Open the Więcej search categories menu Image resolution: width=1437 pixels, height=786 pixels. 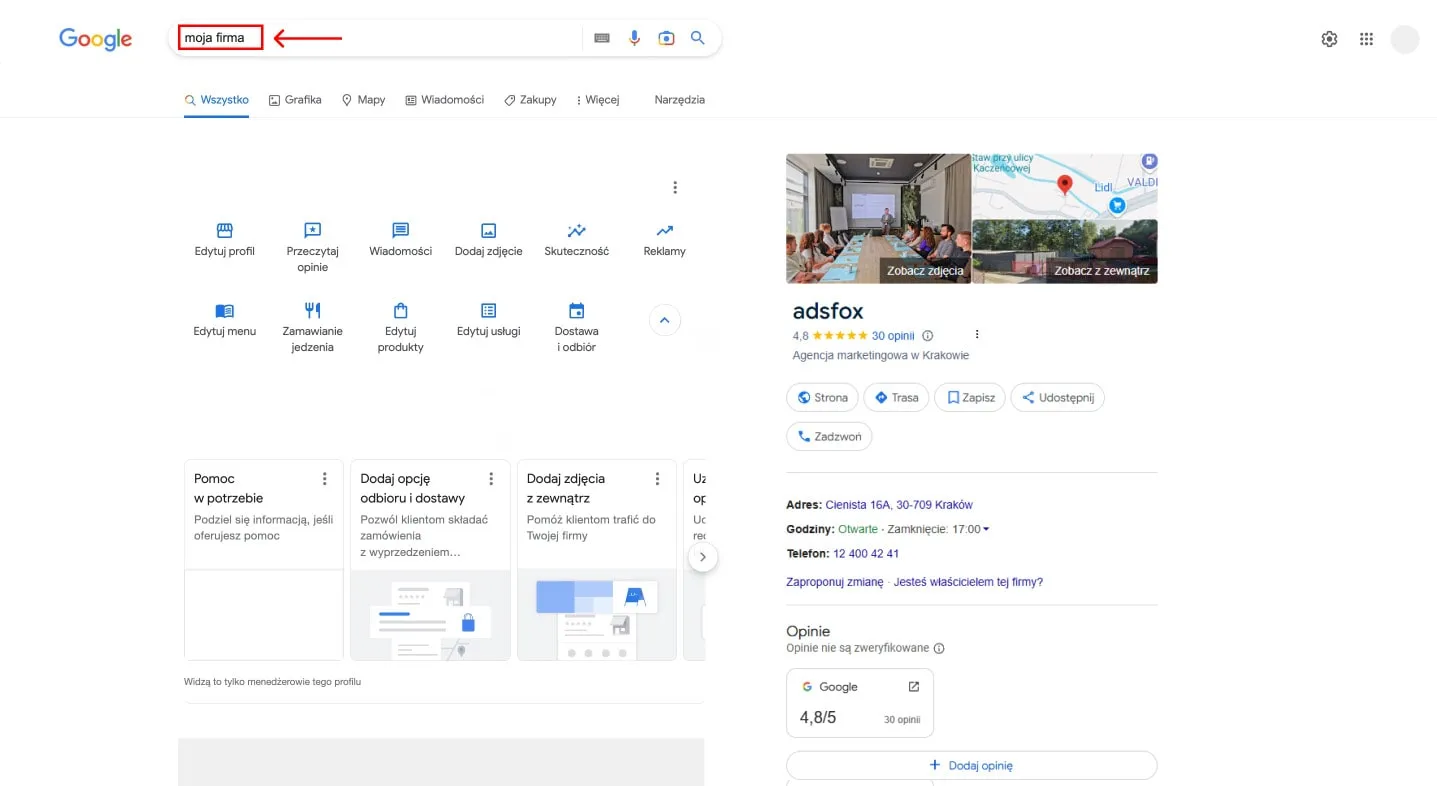598,100
